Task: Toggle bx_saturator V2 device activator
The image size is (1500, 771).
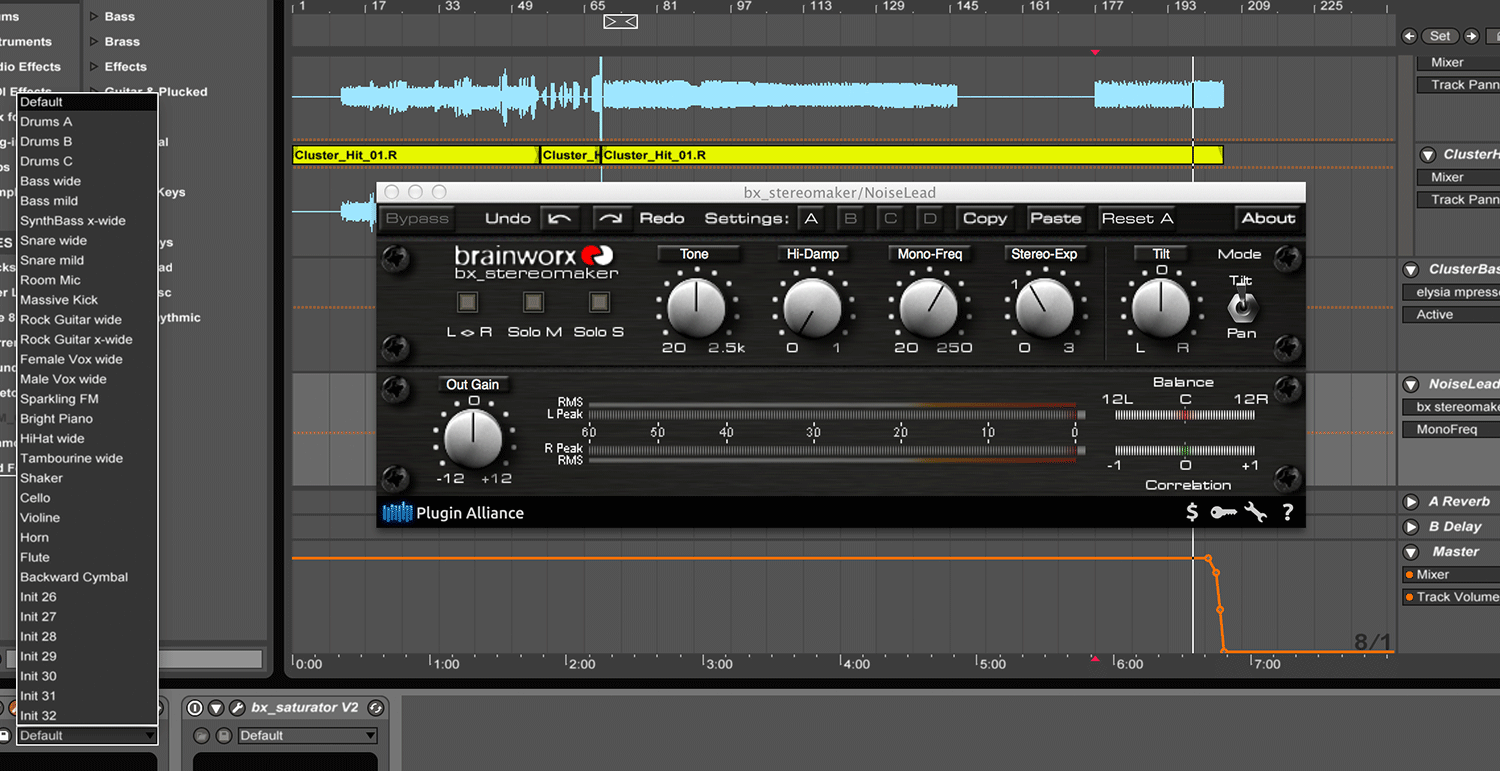Action: [x=195, y=708]
